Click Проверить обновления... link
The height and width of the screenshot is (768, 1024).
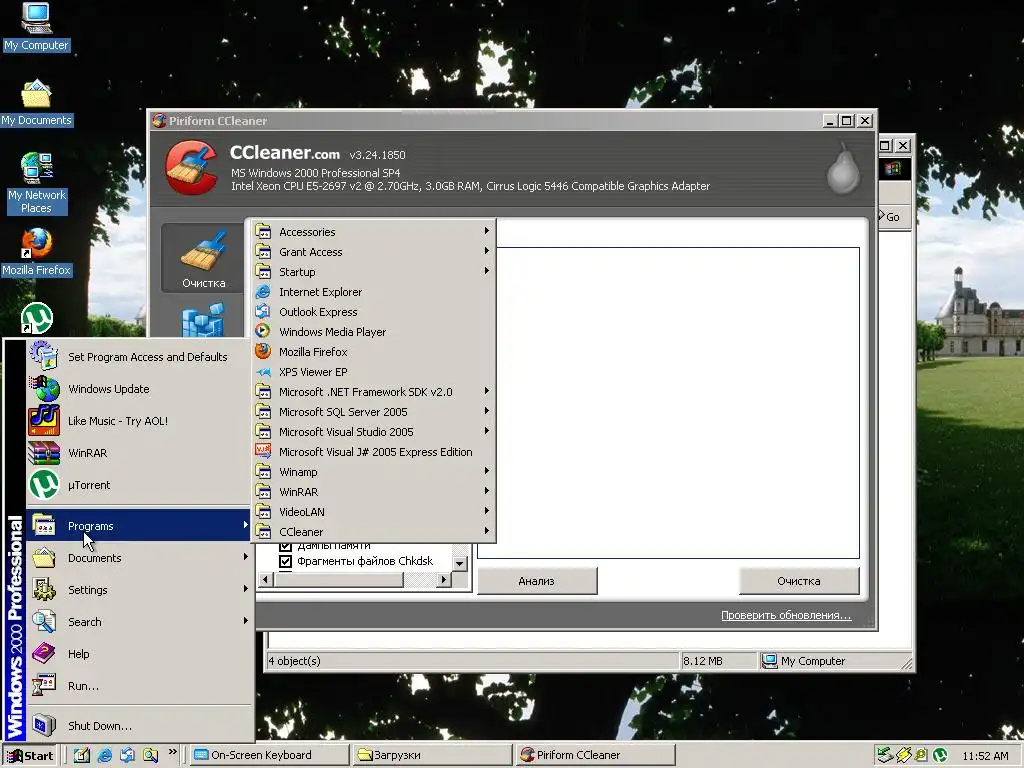786,615
